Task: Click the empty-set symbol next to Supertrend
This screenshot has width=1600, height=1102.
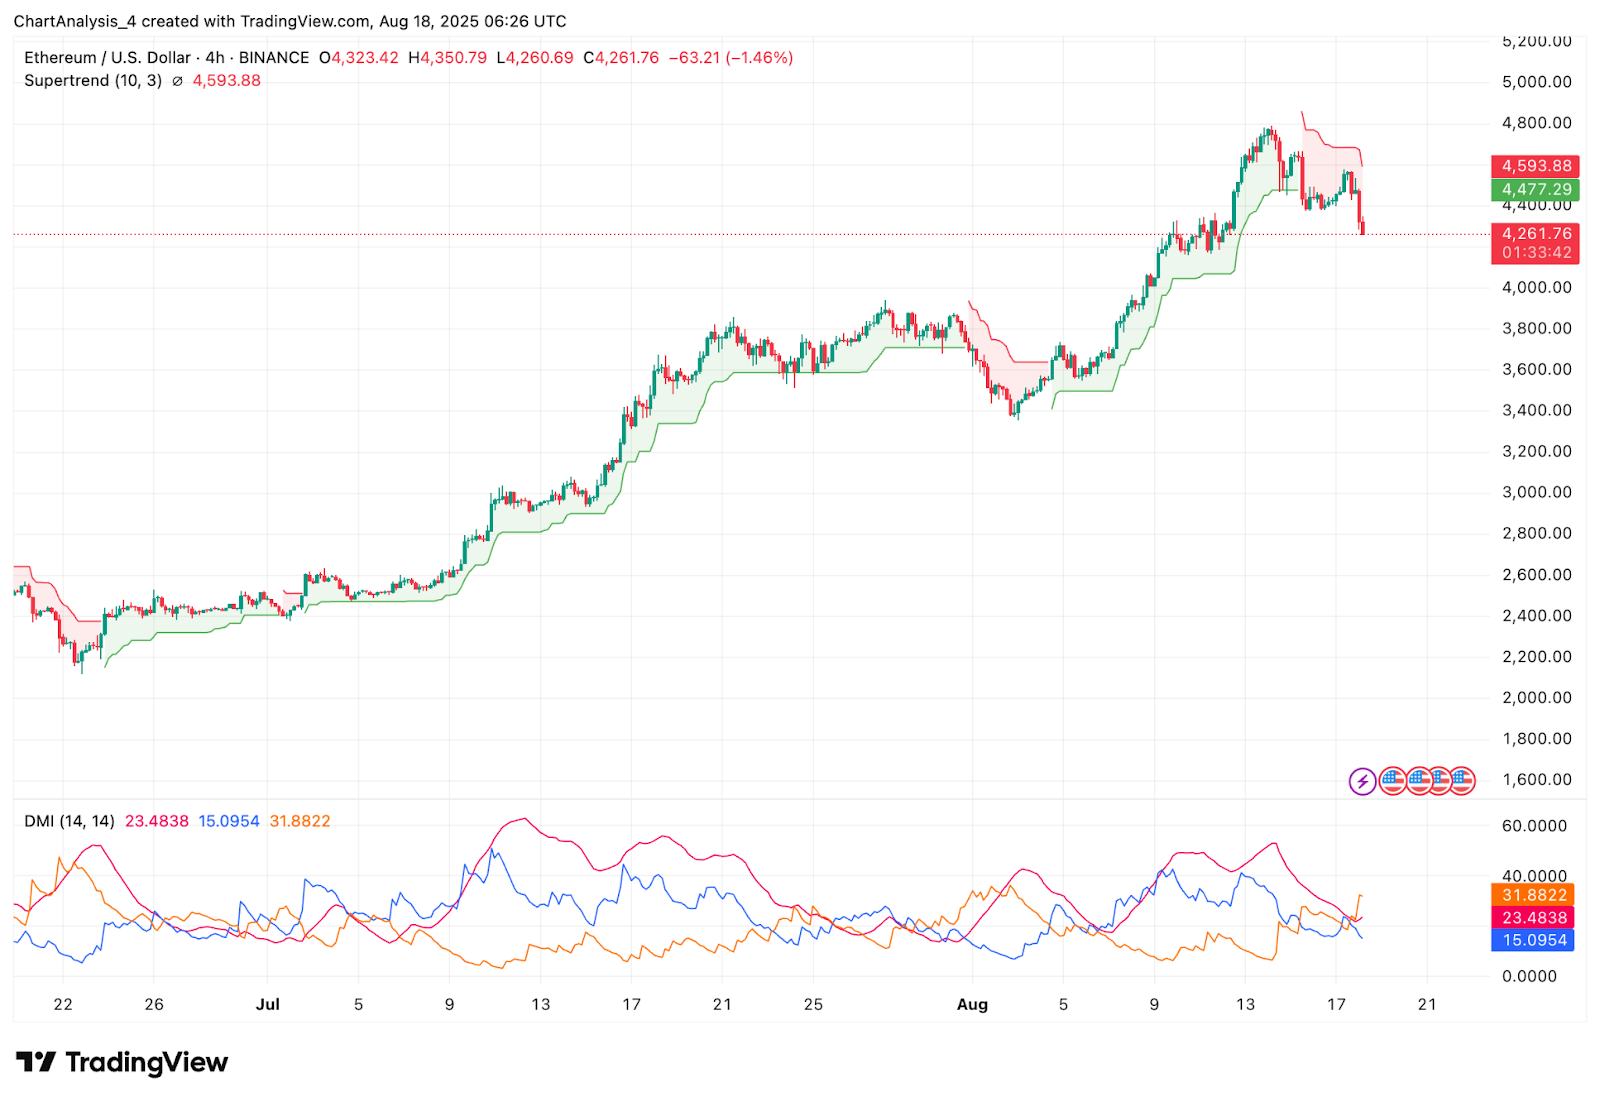Action: (177, 81)
